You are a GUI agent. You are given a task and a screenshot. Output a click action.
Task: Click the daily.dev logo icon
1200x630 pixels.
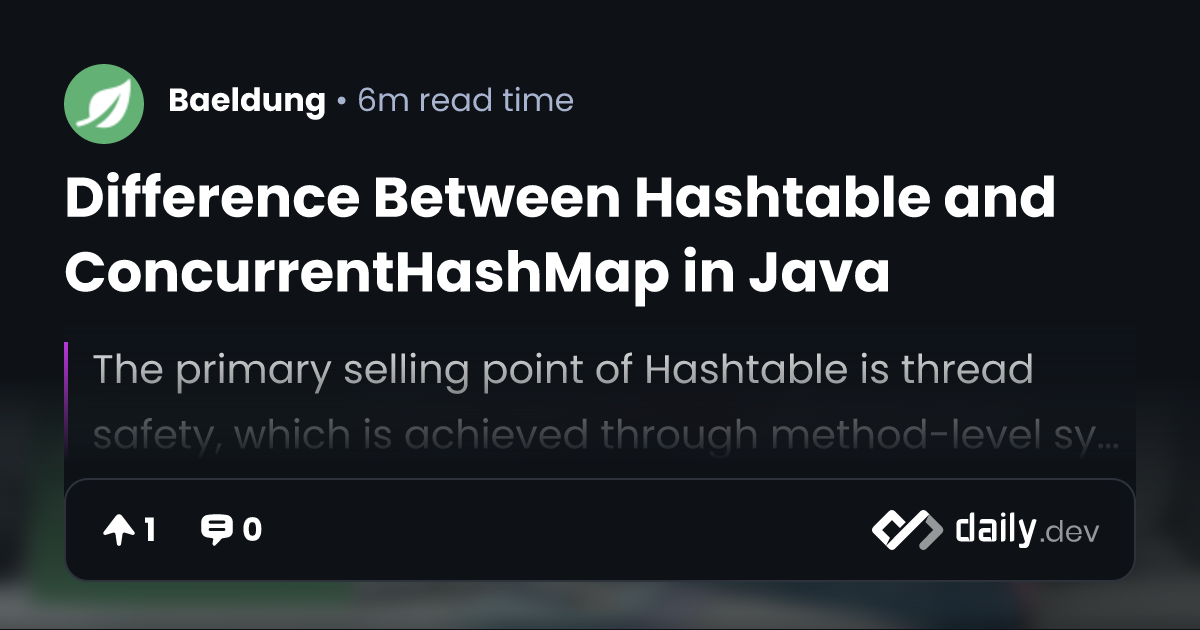[907, 530]
